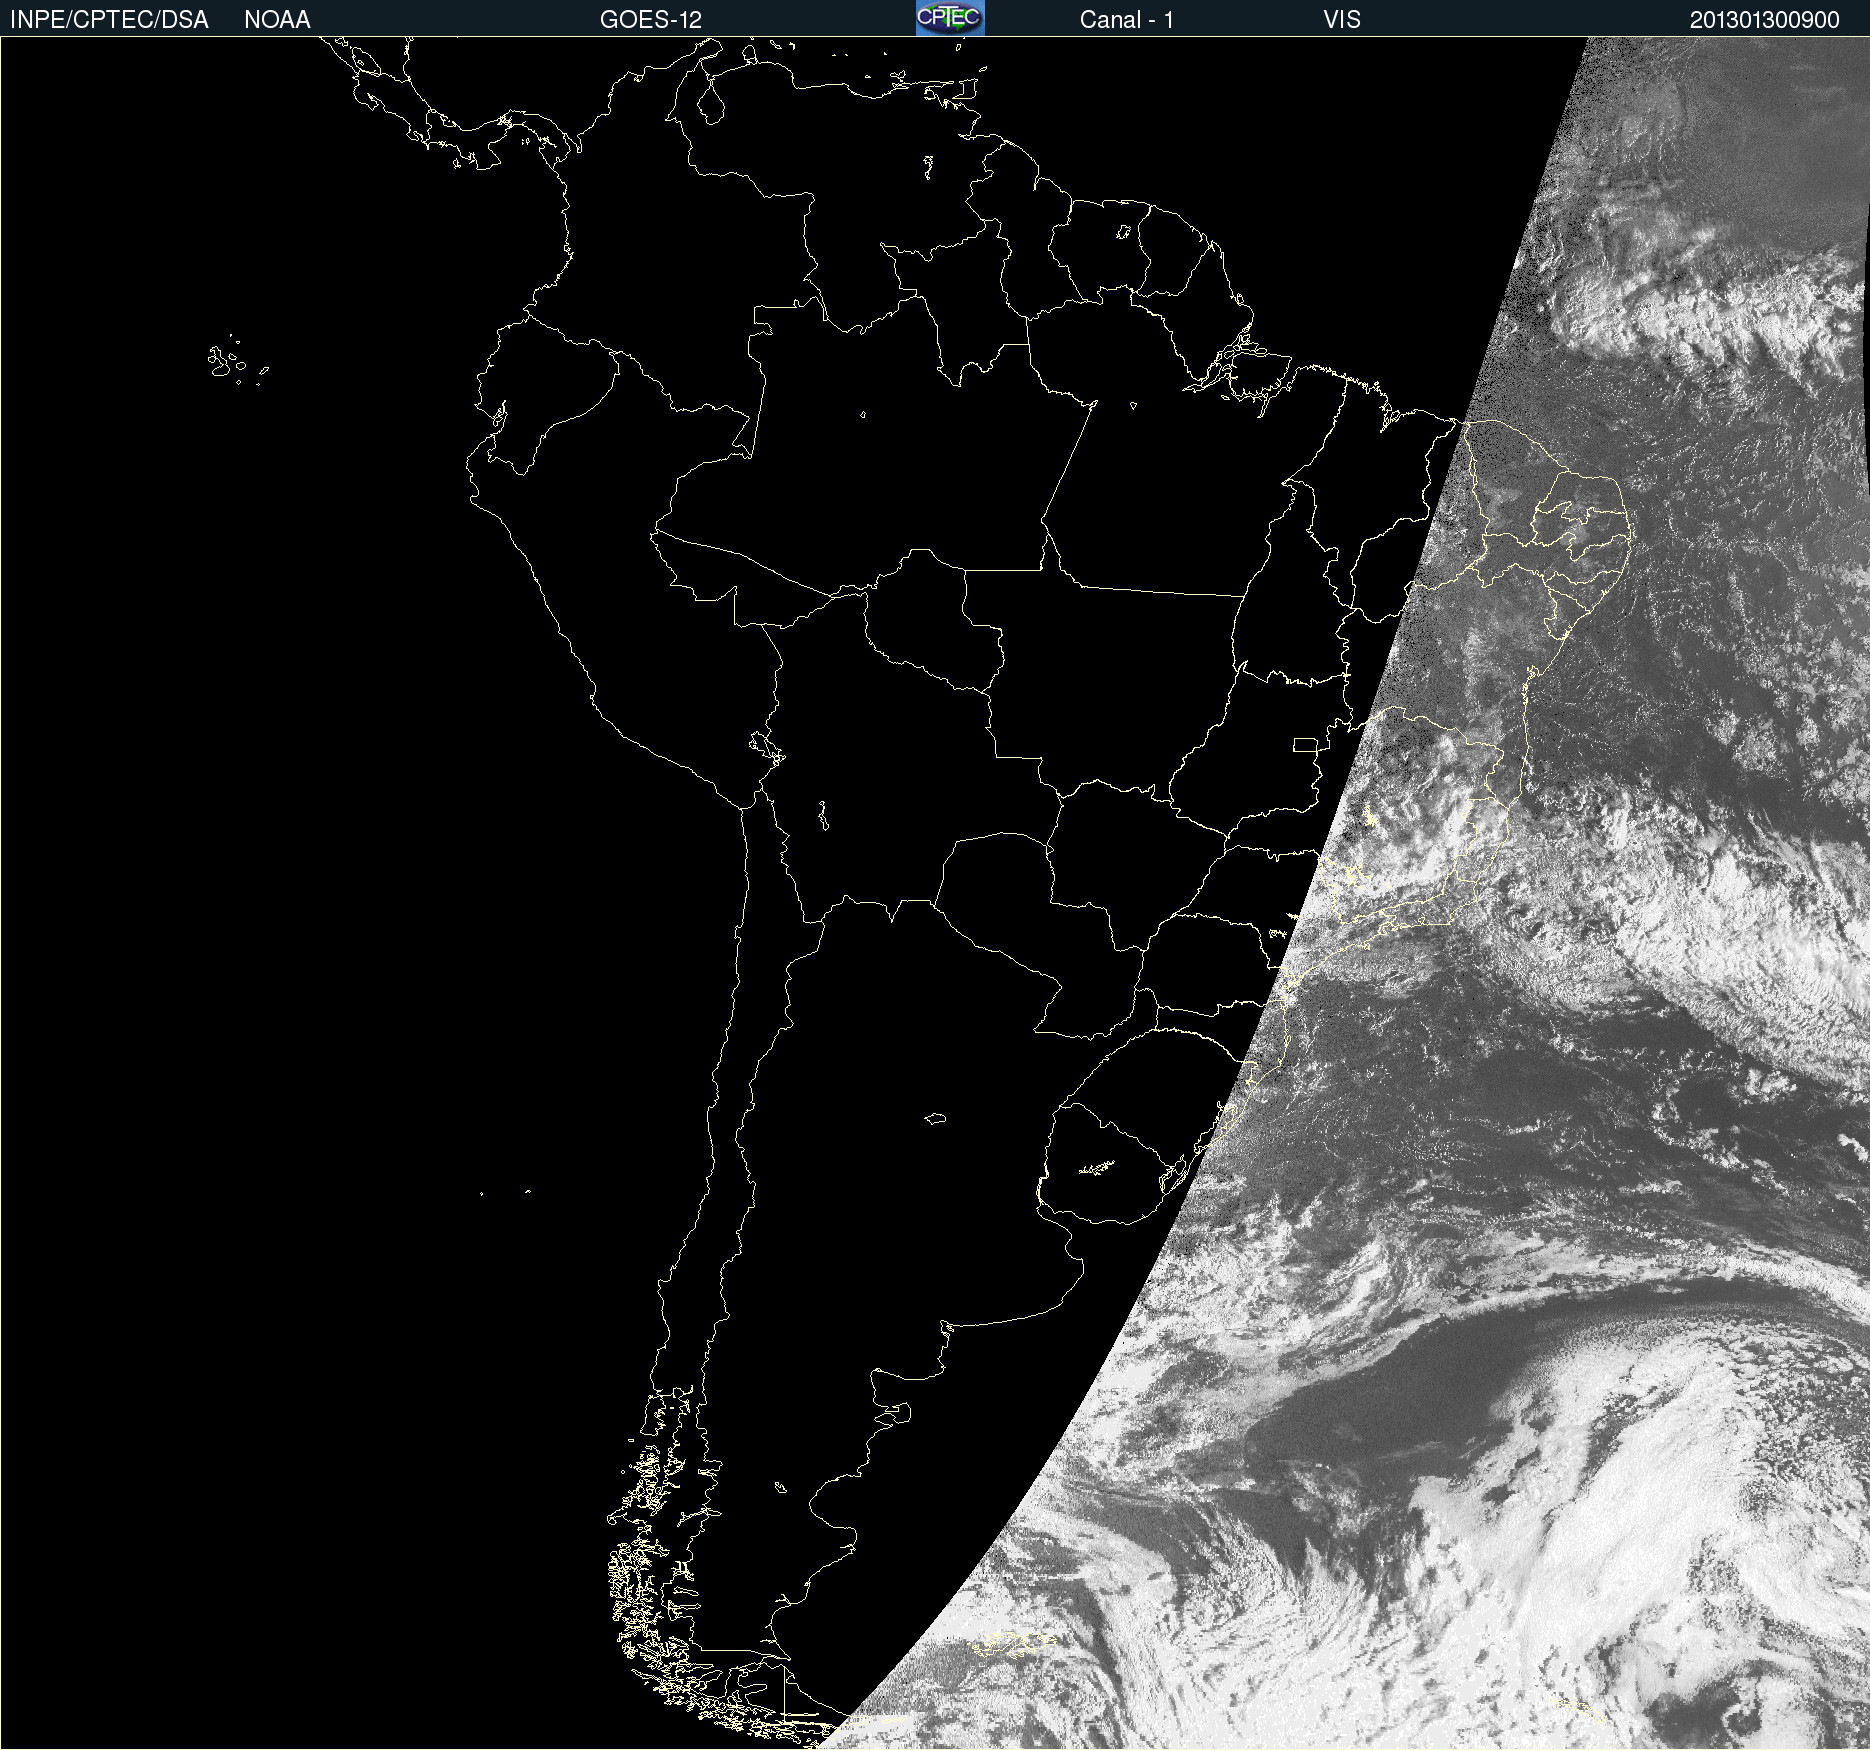
Task: Click the NOAA label in the header
Action: pos(277,20)
